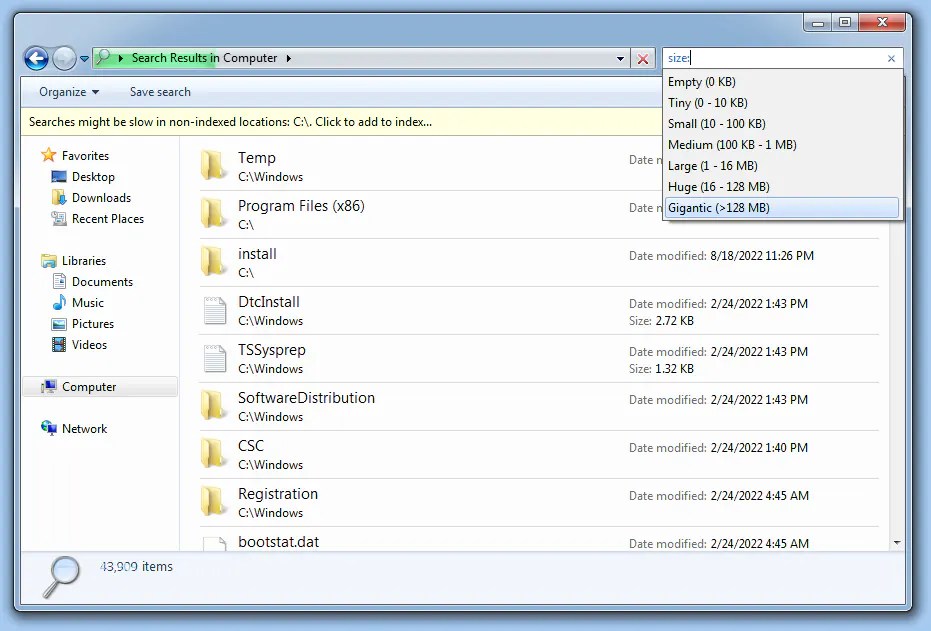Choose the "Medium (100 KB - 1 MB)" option
Screen dimensions: 931x631
pos(731,144)
